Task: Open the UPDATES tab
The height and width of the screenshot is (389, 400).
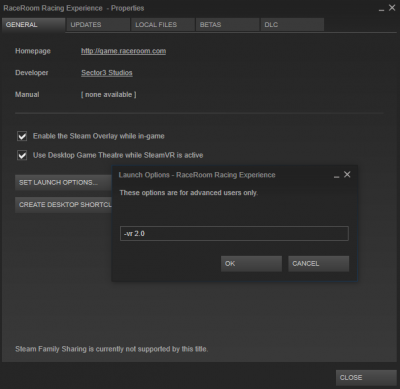Action: (98, 25)
